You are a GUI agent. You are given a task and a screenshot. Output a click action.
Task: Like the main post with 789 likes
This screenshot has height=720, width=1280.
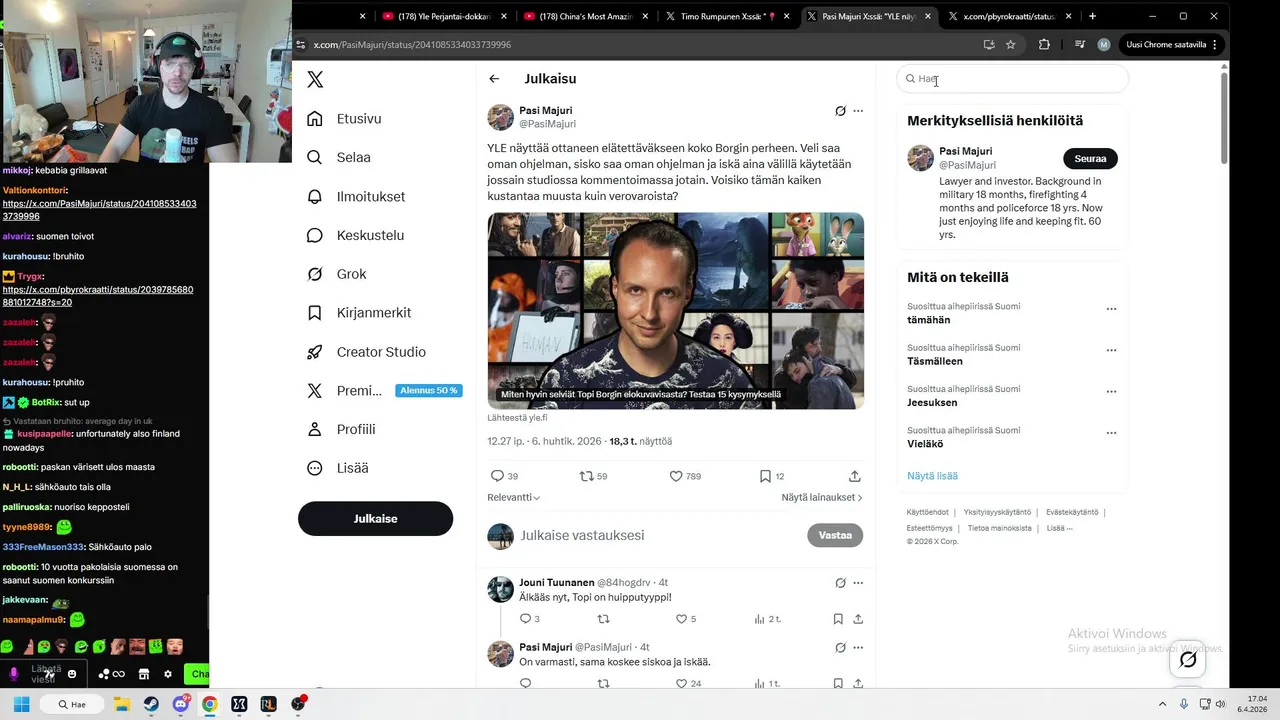tap(676, 476)
